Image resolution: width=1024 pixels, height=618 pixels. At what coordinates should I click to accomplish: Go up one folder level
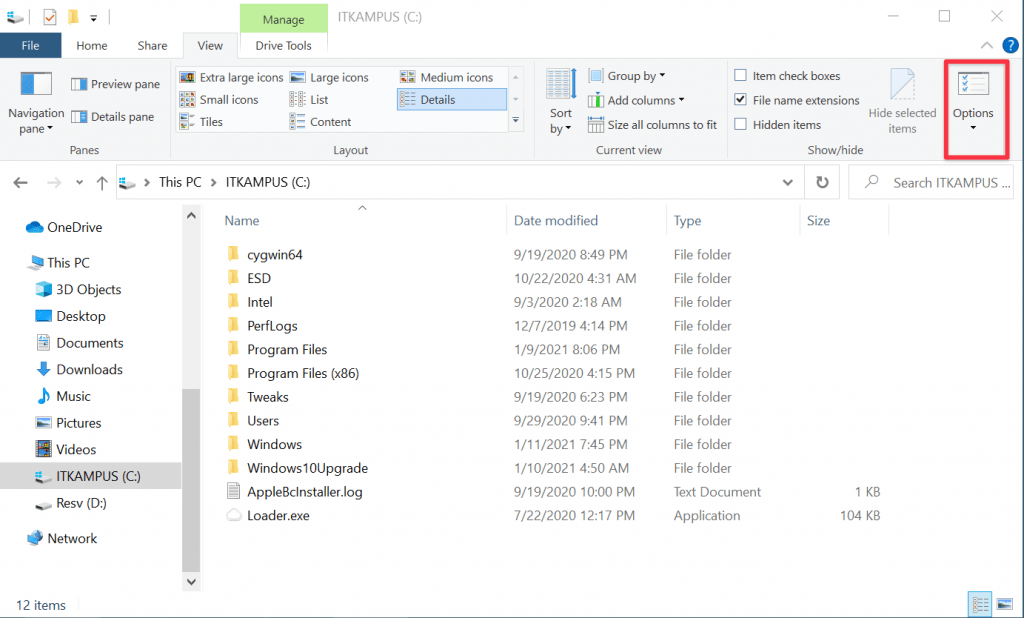coord(102,182)
